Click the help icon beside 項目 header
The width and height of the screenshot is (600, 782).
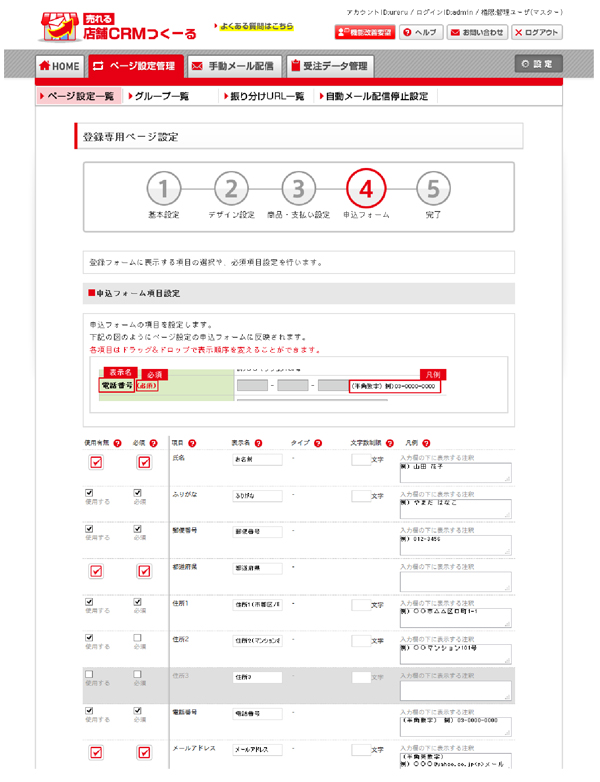click(x=193, y=443)
